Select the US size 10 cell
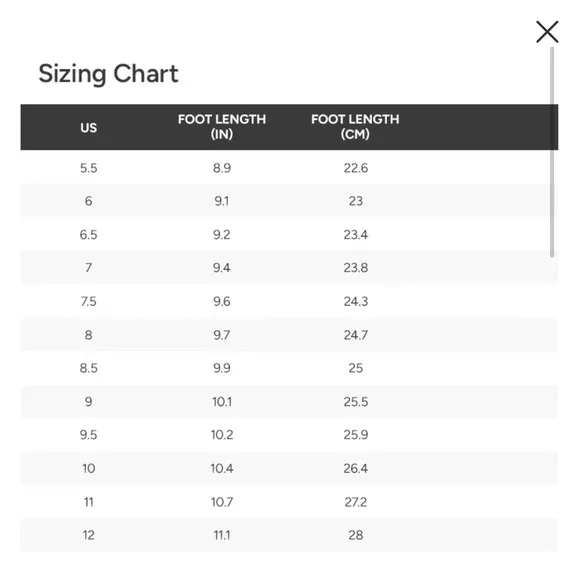The image size is (580, 580). point(88,468)
